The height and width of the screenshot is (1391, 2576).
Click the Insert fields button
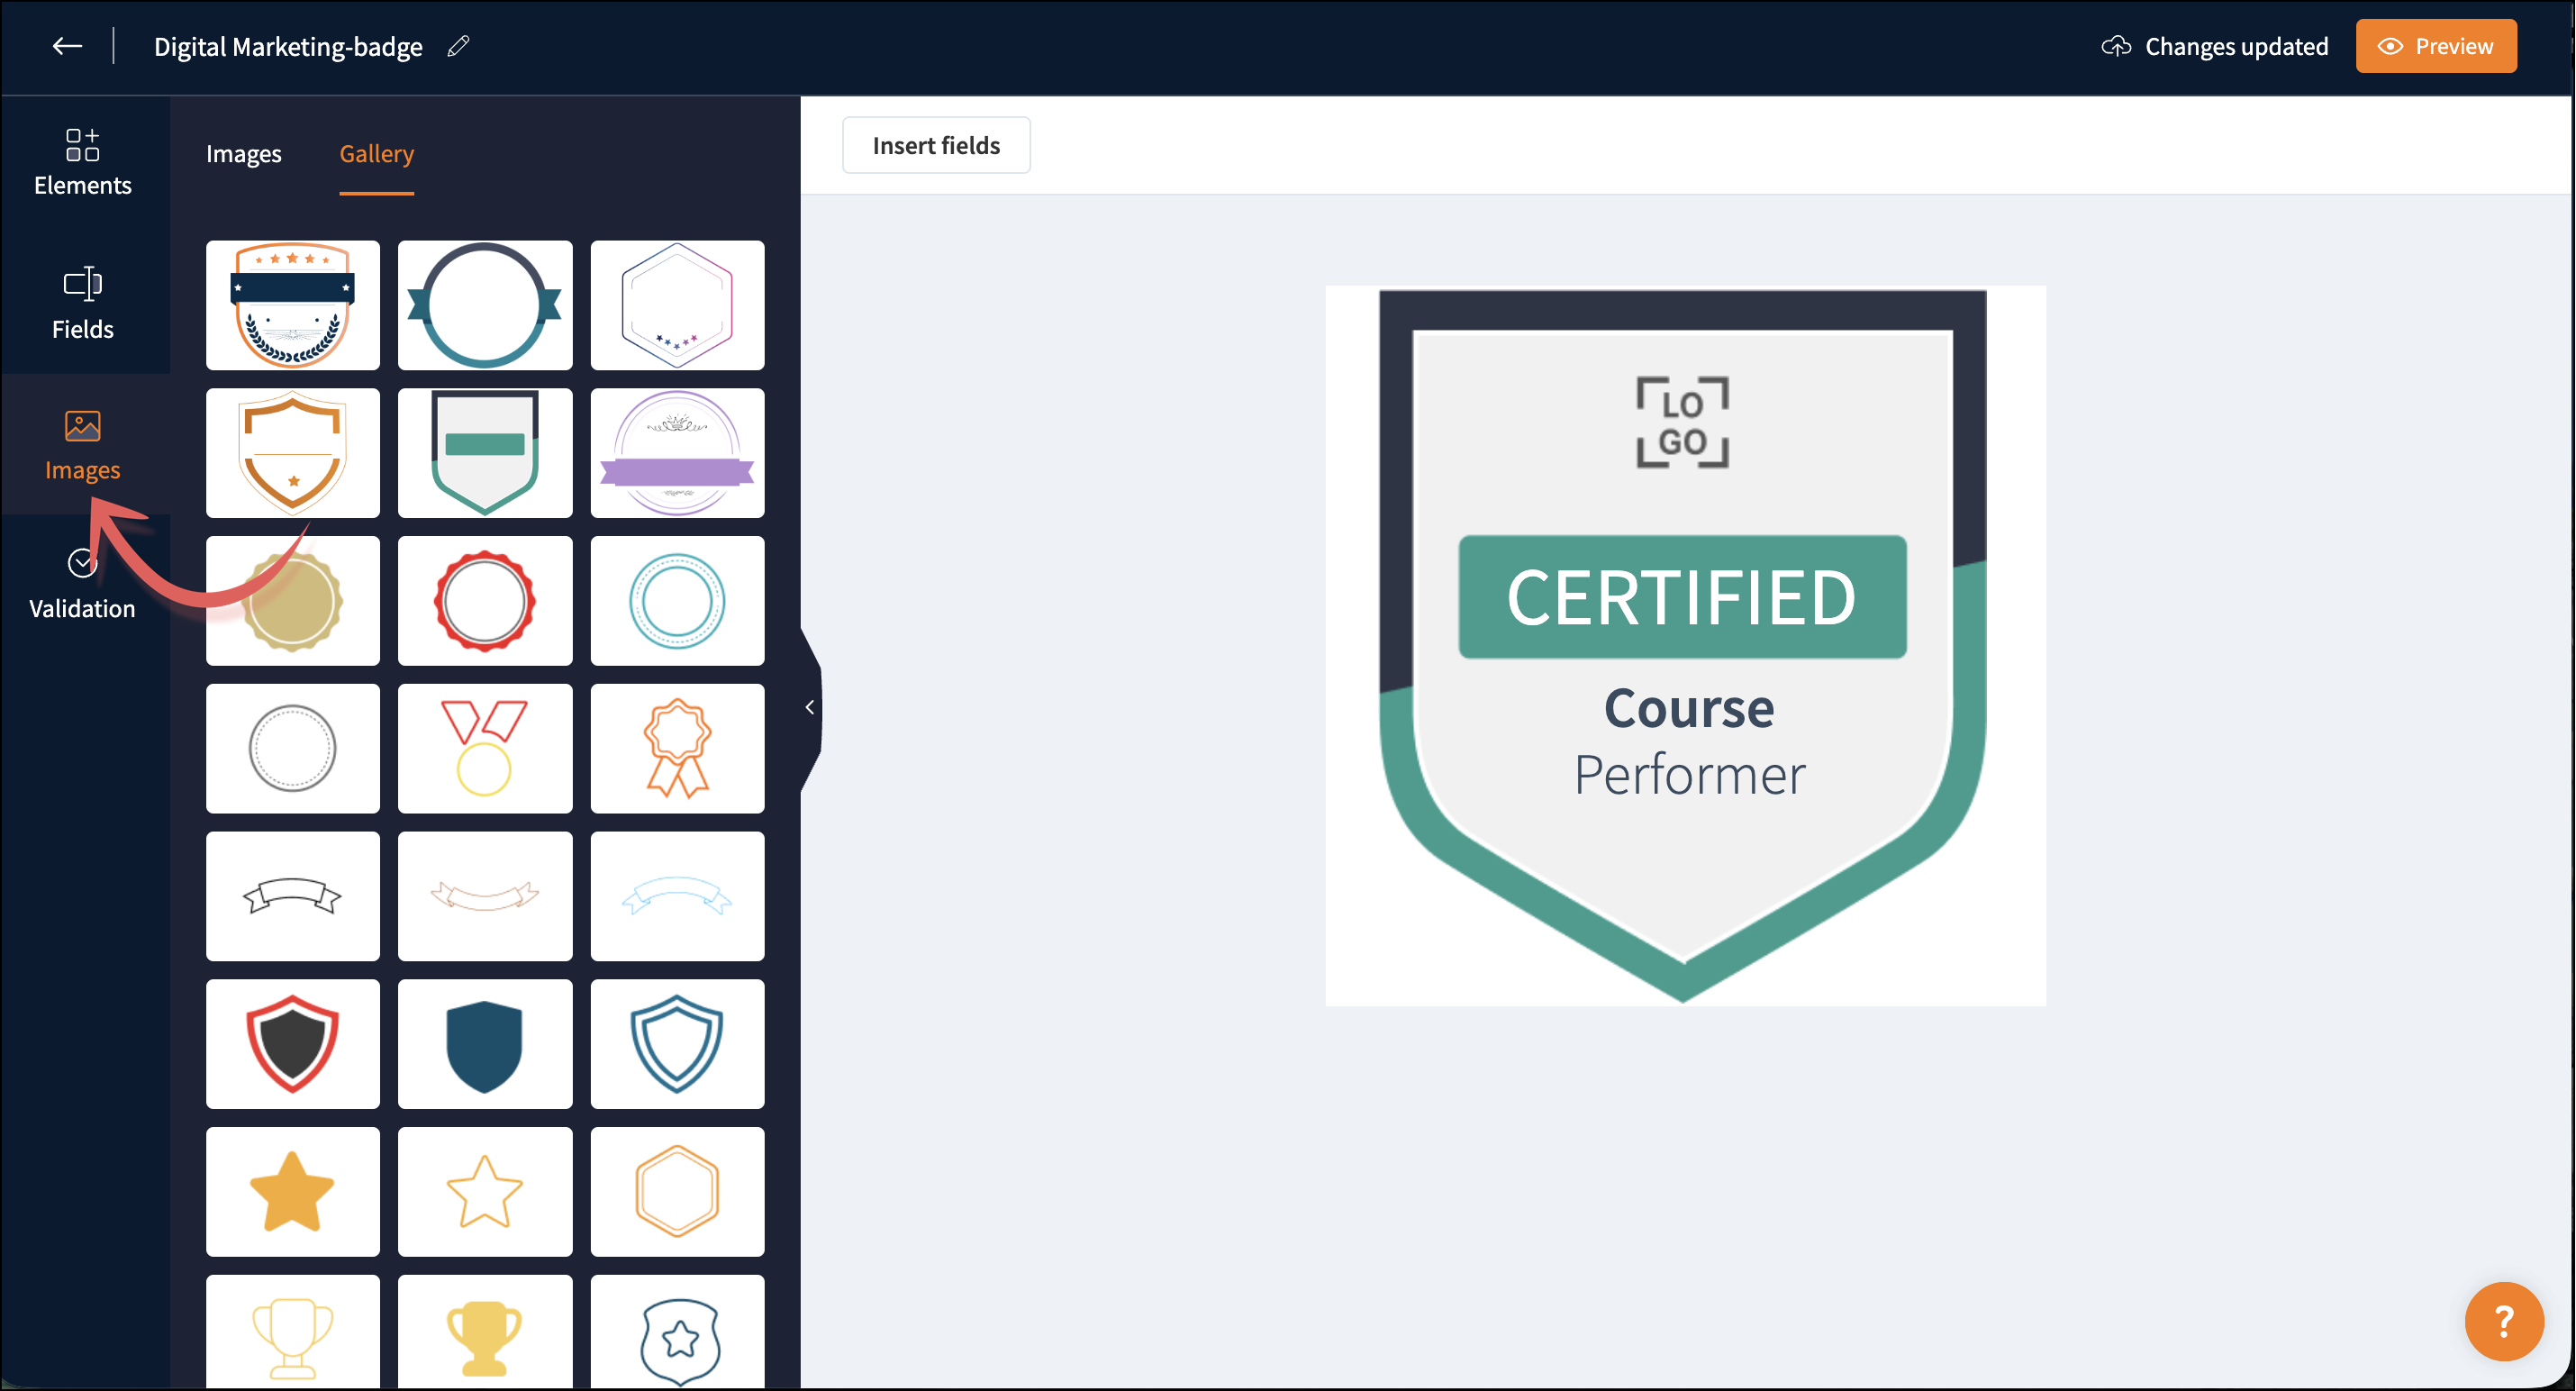(935, 145)
